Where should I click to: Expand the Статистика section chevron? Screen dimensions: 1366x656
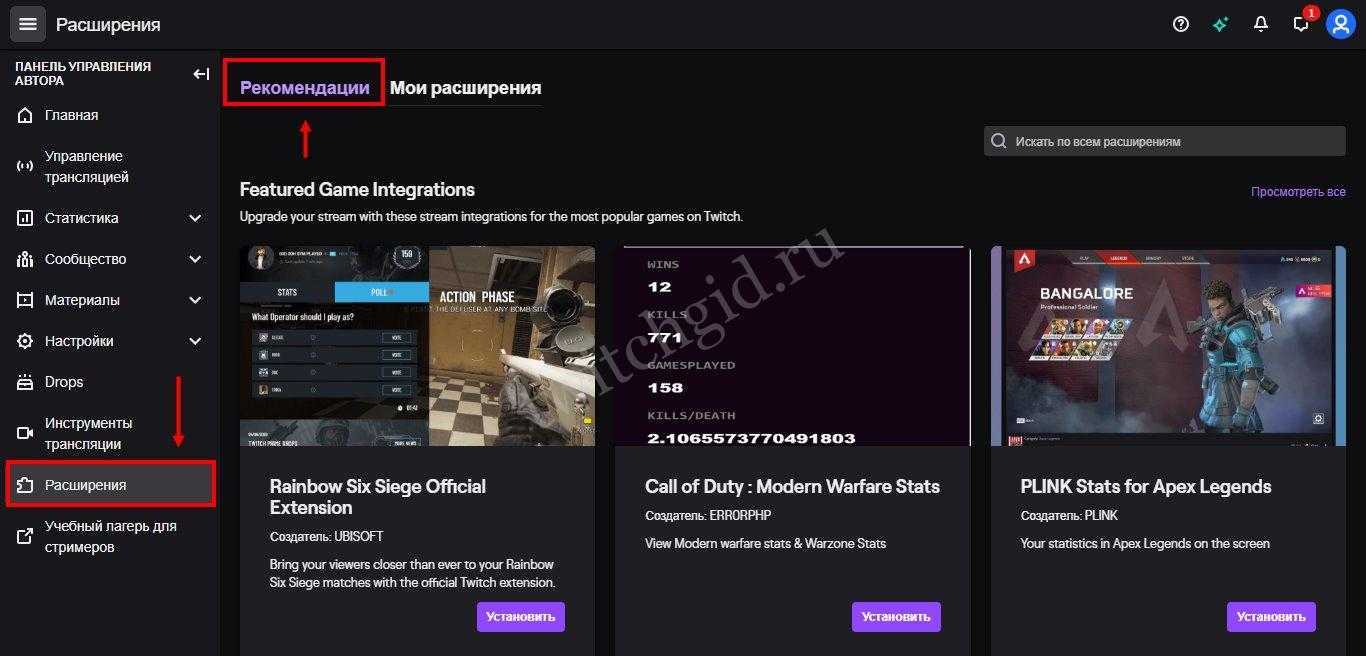195,218
